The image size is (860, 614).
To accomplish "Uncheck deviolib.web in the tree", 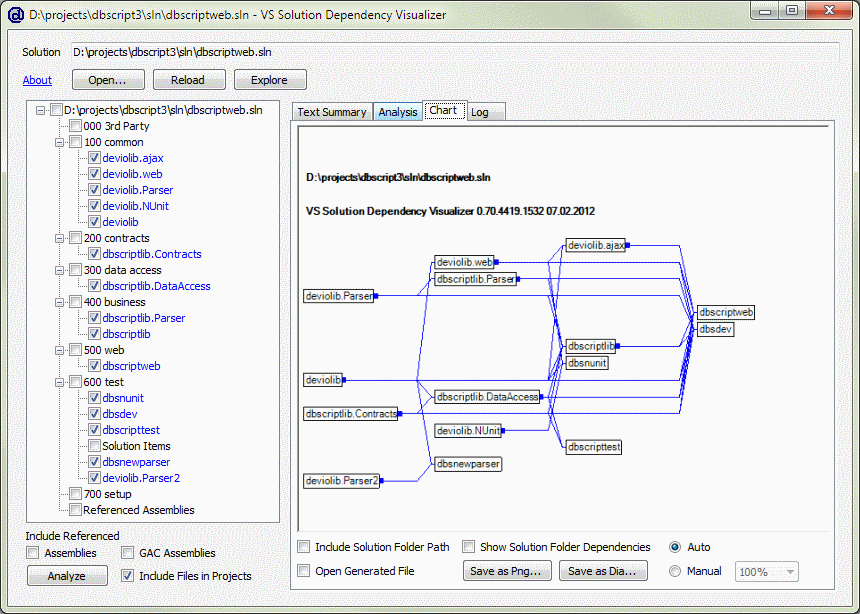I will pos(94,174).
